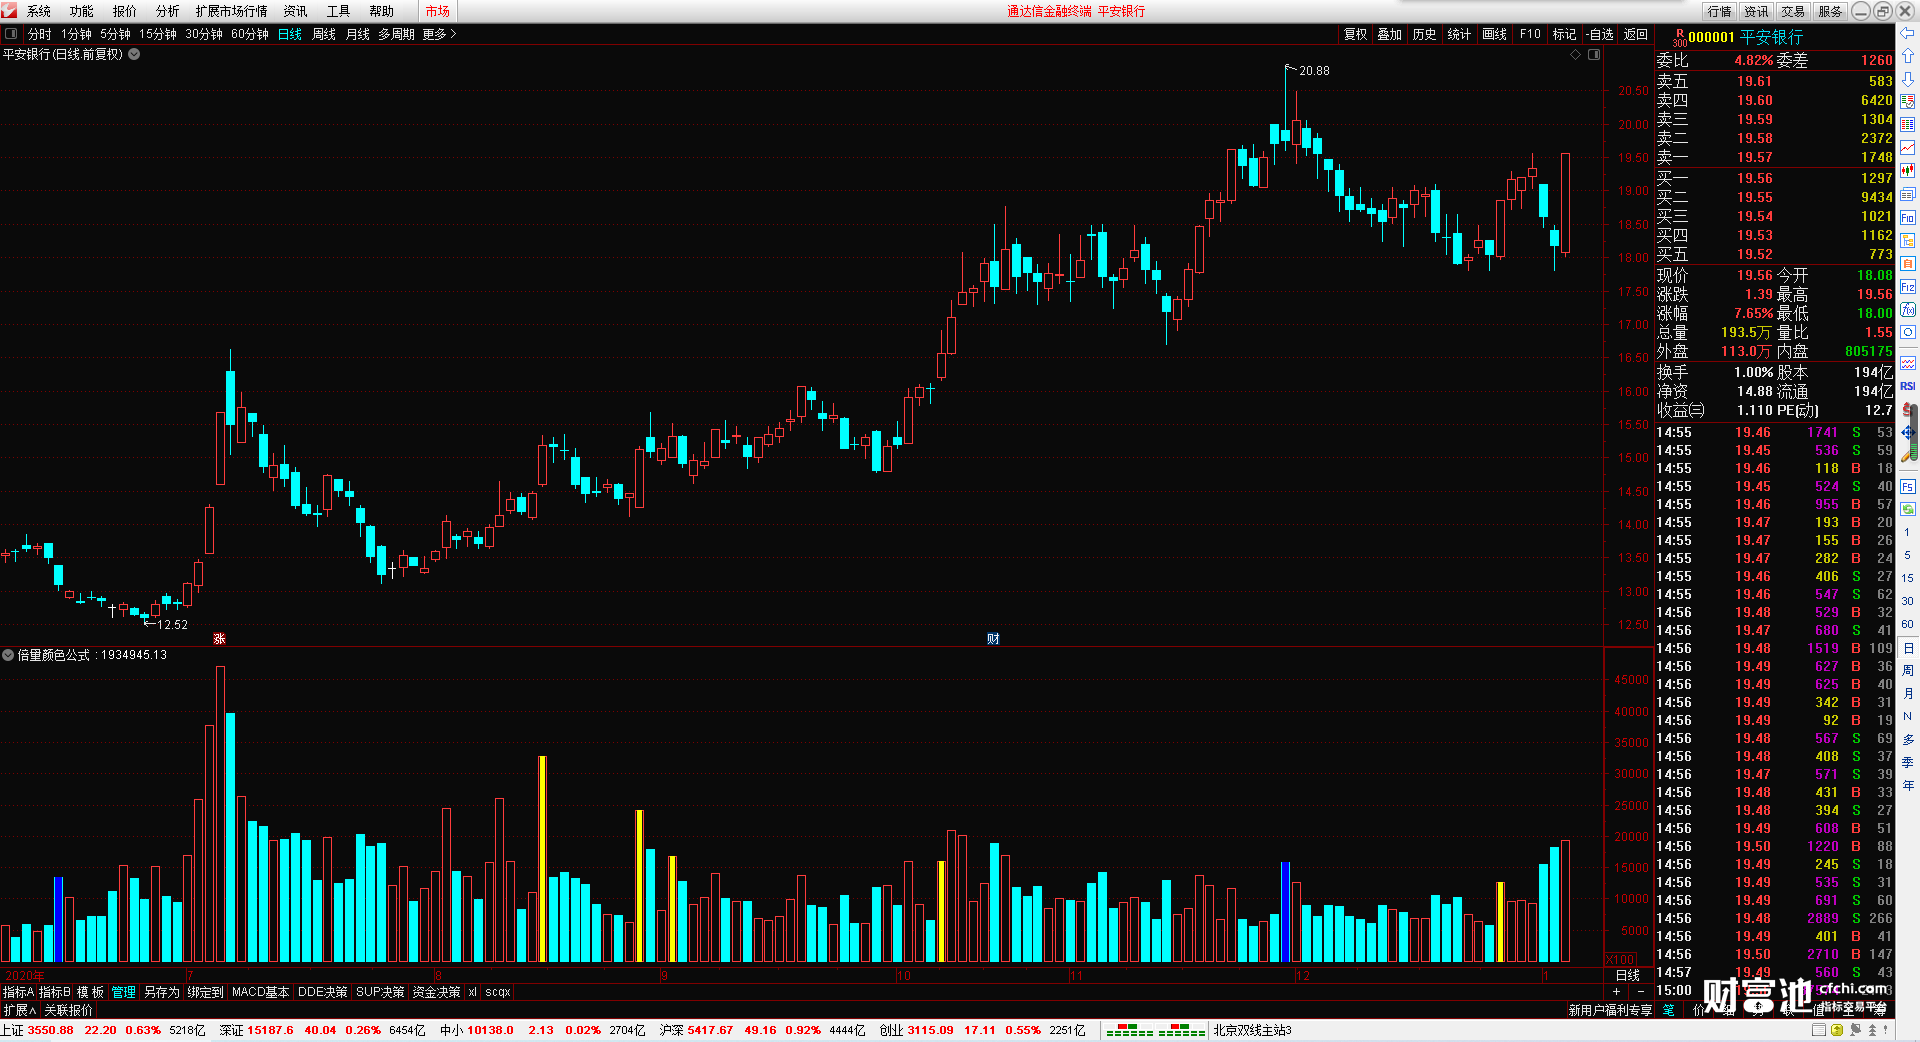
Task: Toggle 统计 statistics button
Action: (x=1459, y=34)
